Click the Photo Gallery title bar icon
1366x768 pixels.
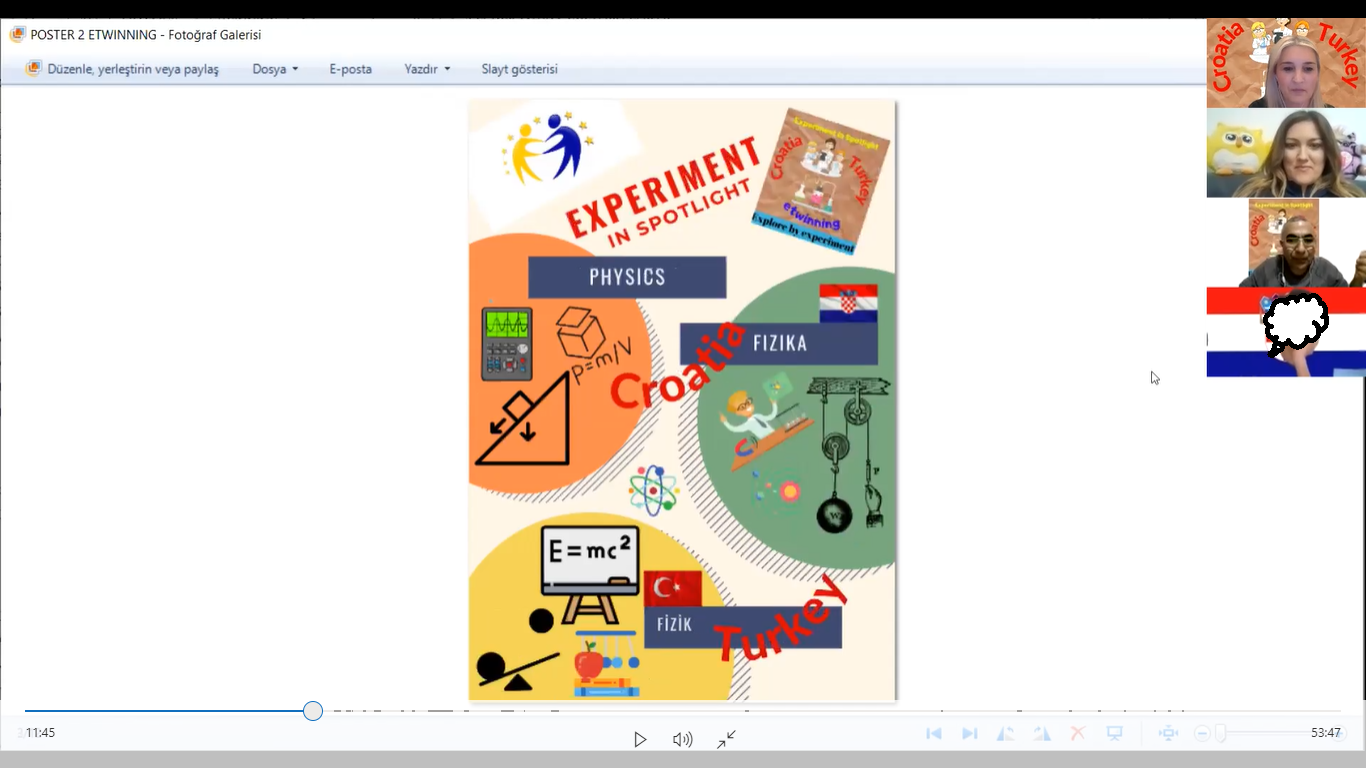click(x=17, y=34)
